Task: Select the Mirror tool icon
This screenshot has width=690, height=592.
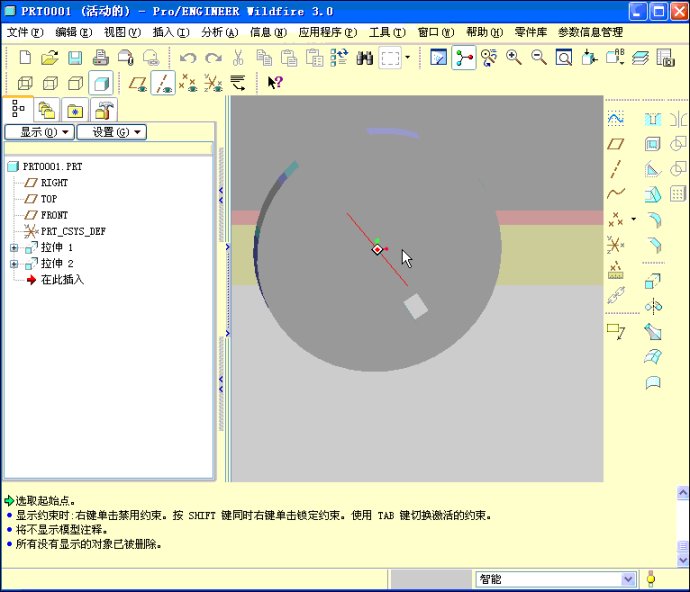Action: 653,307
